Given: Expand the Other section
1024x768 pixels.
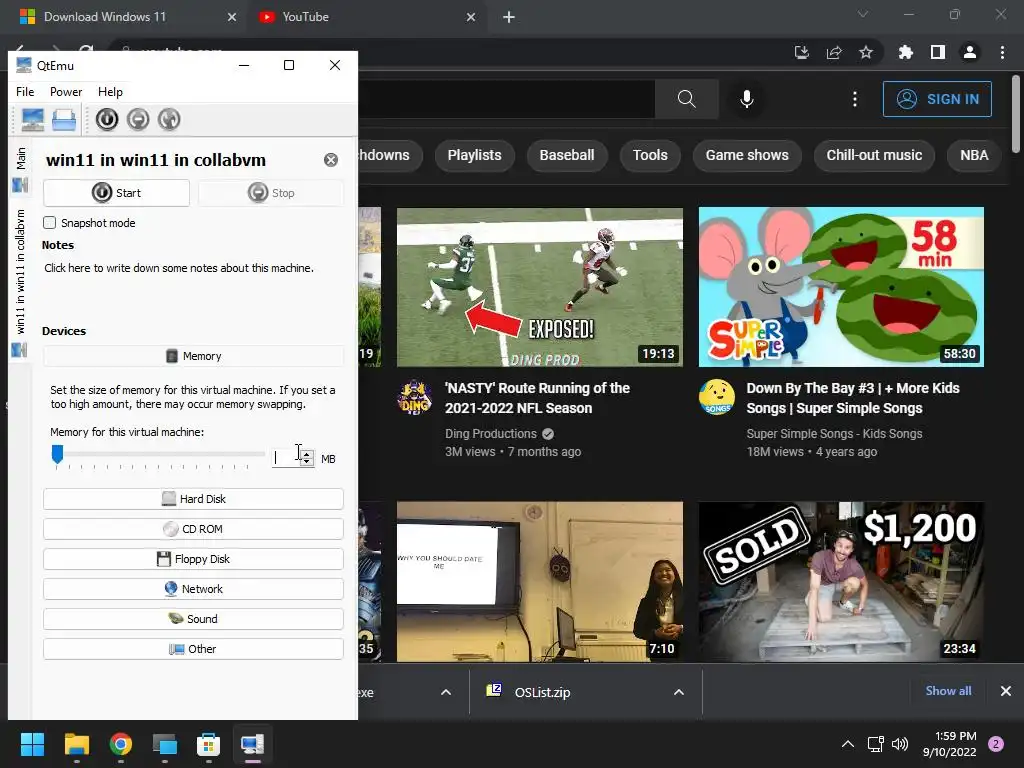Looking at the screenshot, I should 193,649.
